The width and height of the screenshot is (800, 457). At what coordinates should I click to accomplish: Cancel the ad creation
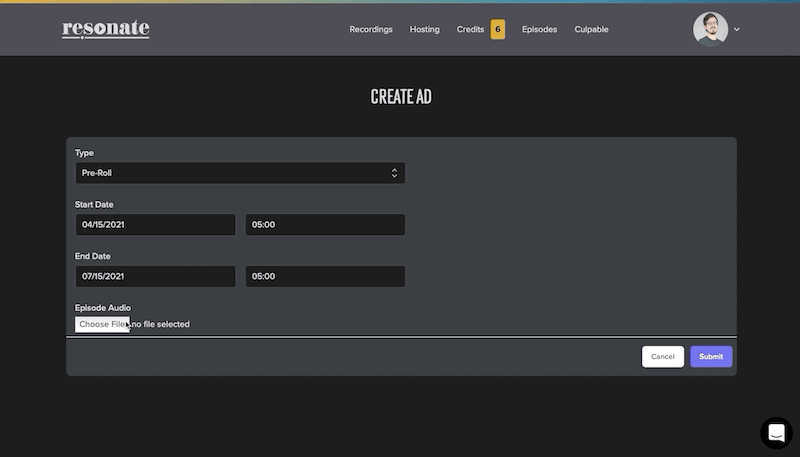point(663,357)
